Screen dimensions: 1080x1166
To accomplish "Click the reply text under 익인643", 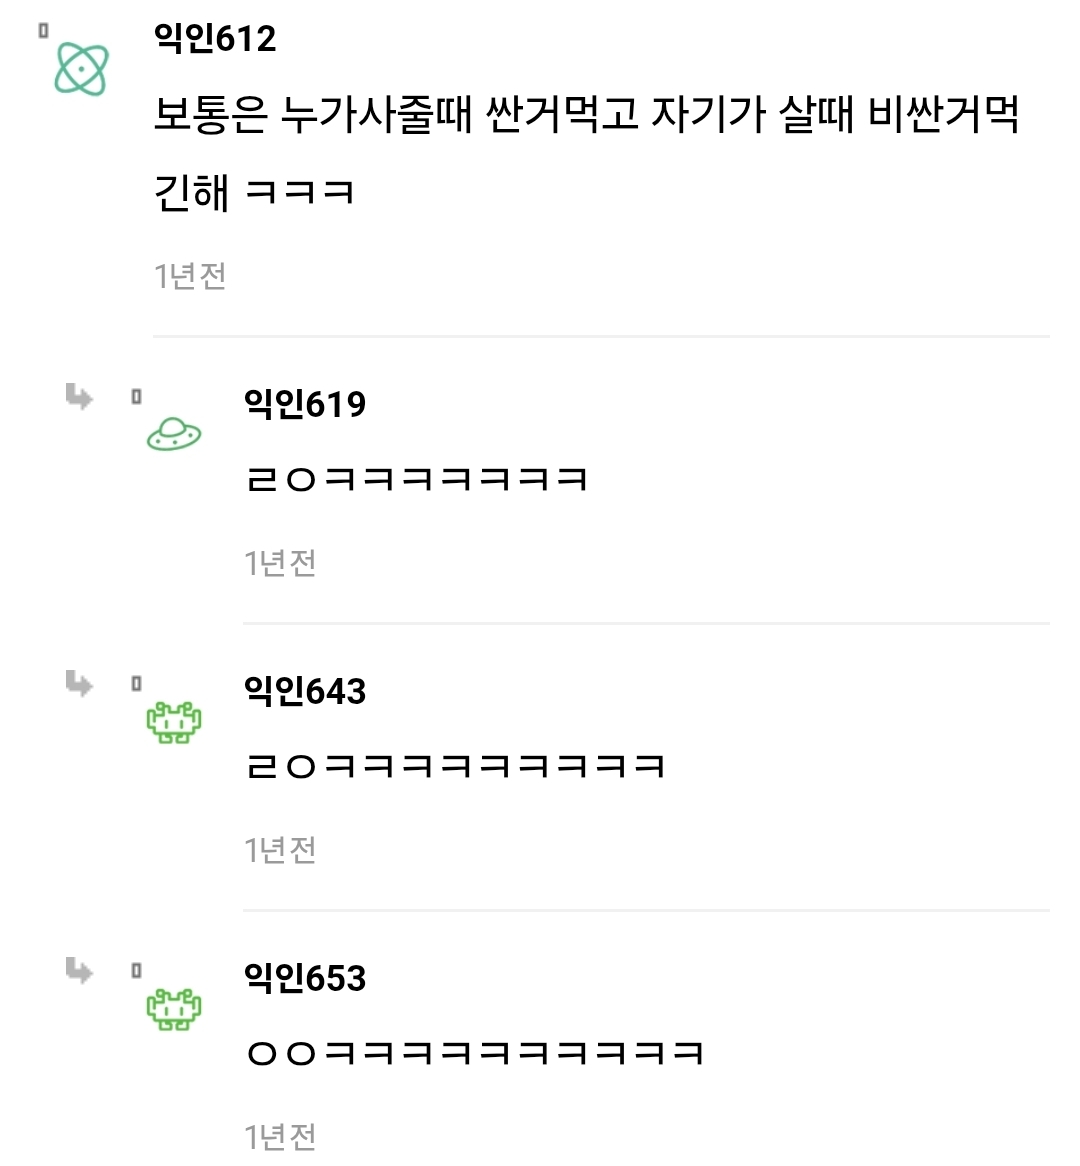I will 455,767.
